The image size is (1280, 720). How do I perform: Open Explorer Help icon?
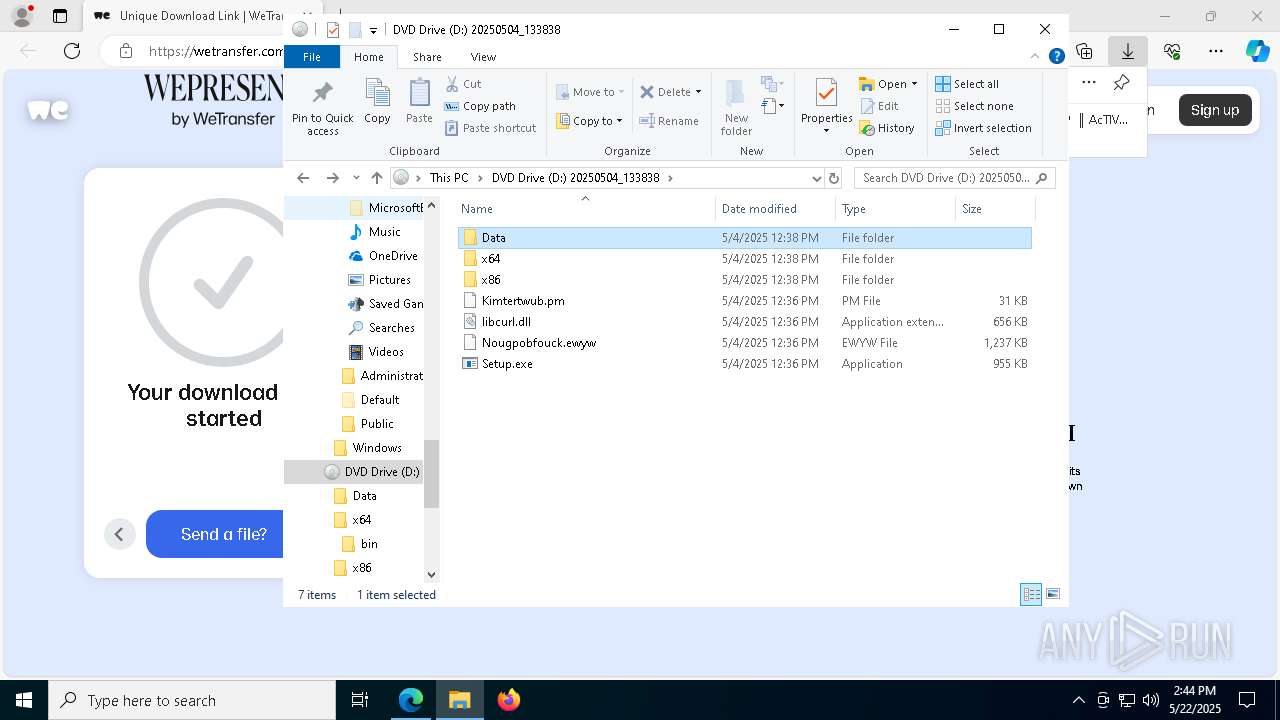coord(1056,57)
